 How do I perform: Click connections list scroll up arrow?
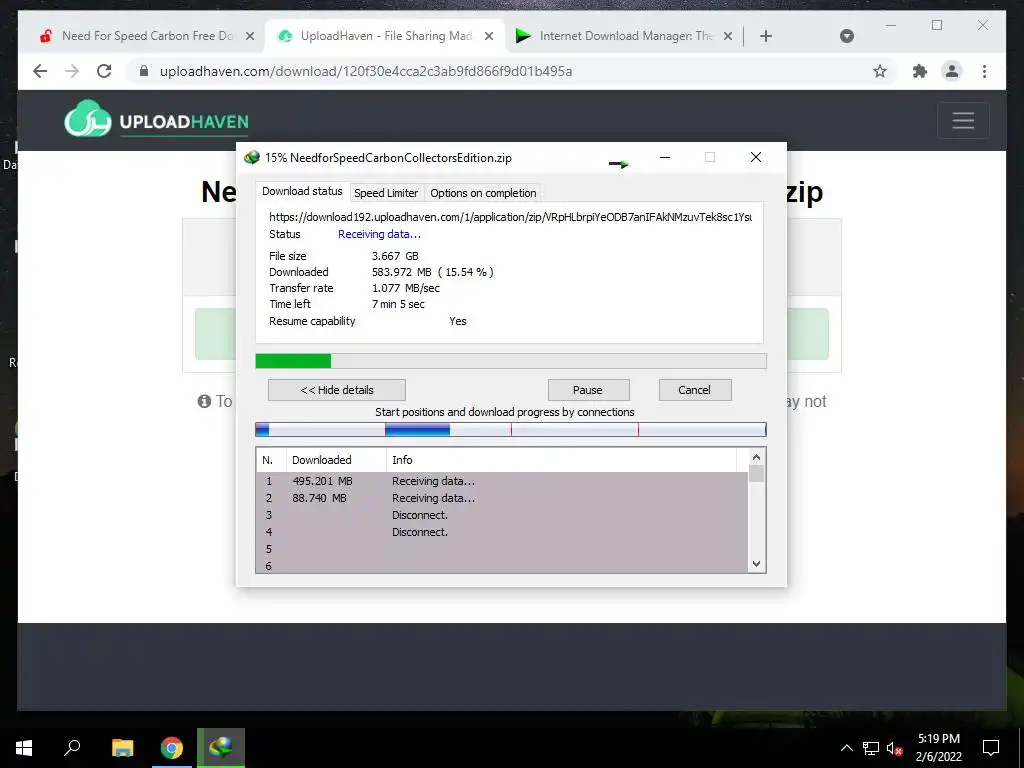point(756,457)
